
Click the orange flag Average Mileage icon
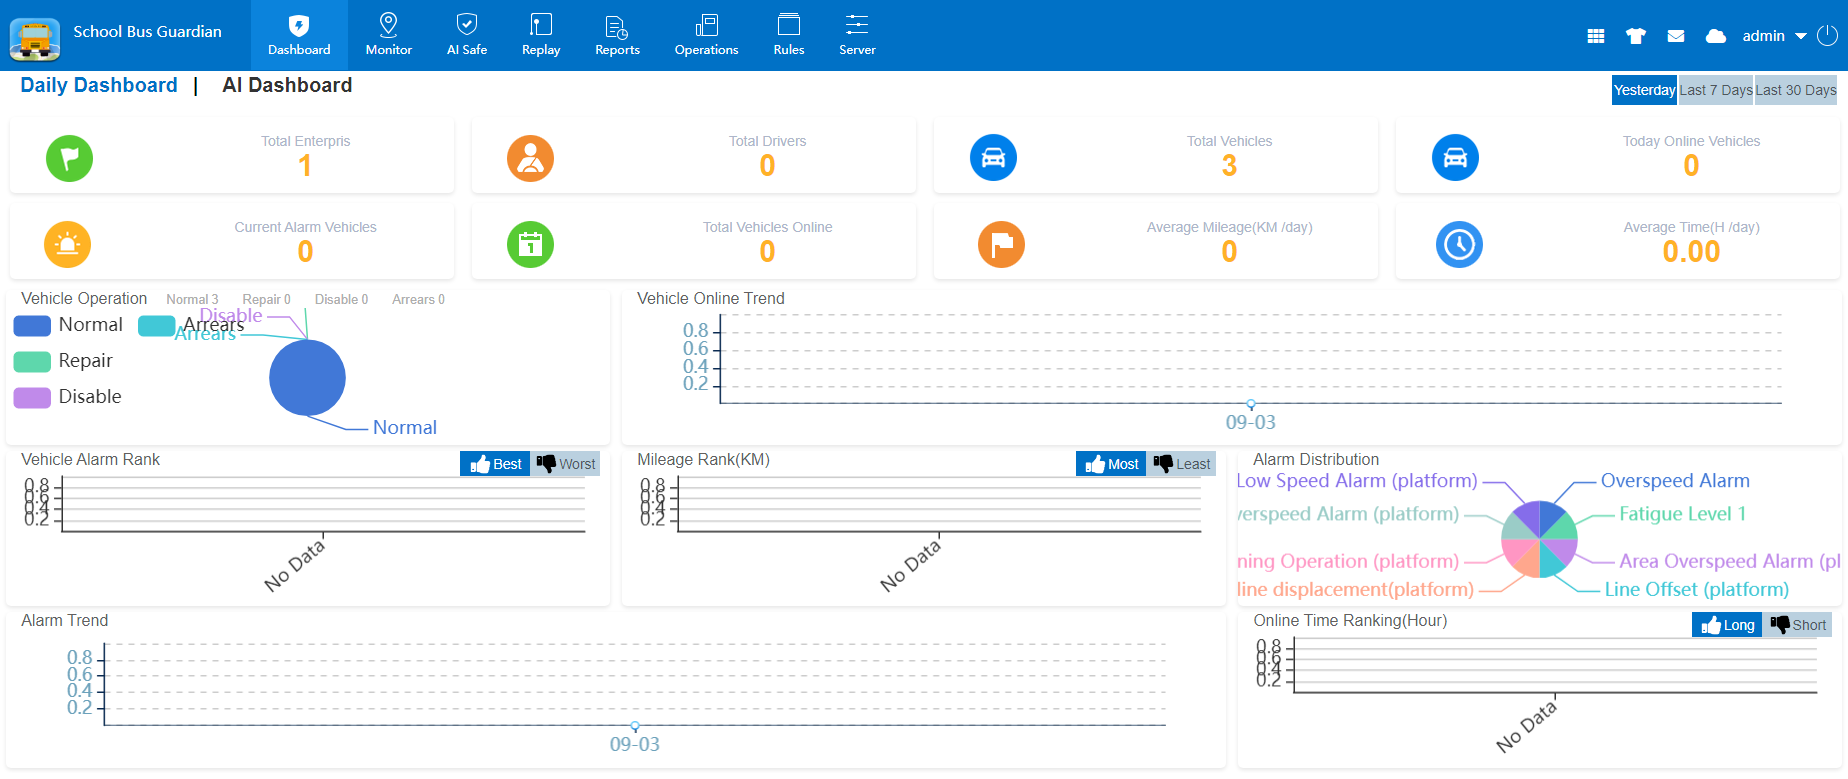1001,244
